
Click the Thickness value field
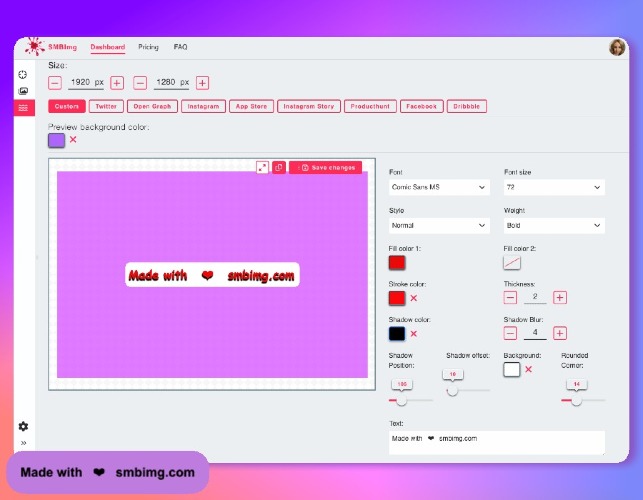(x=535, y=297)
